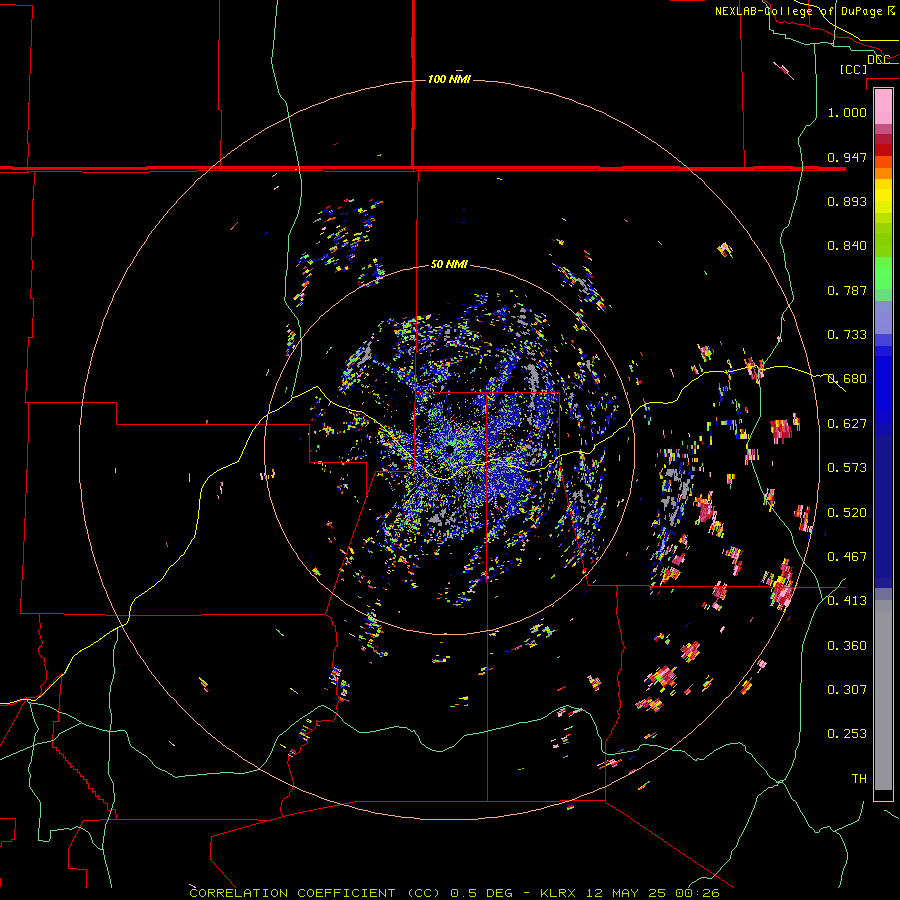Click the KLRX station identifier in the caption

click(x=560, y=893)
